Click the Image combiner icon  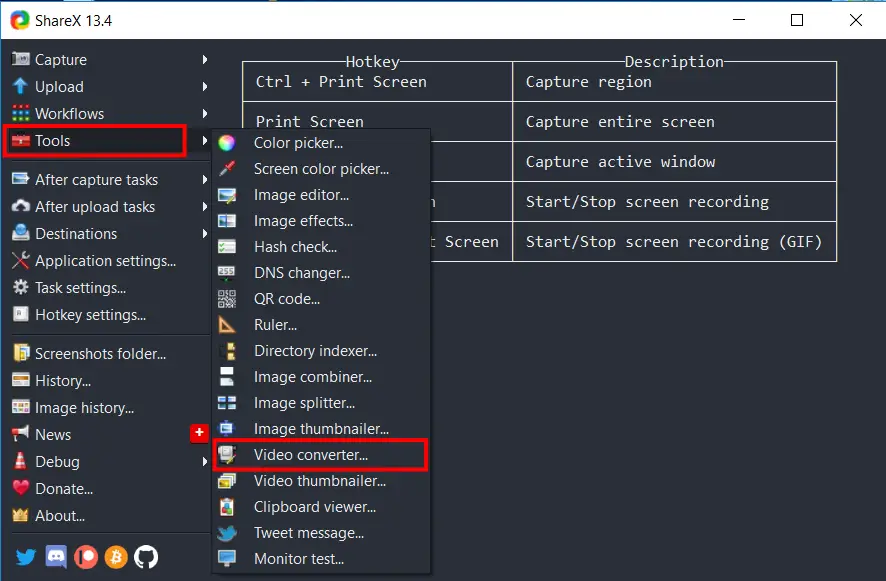click(x=227, y=377)
